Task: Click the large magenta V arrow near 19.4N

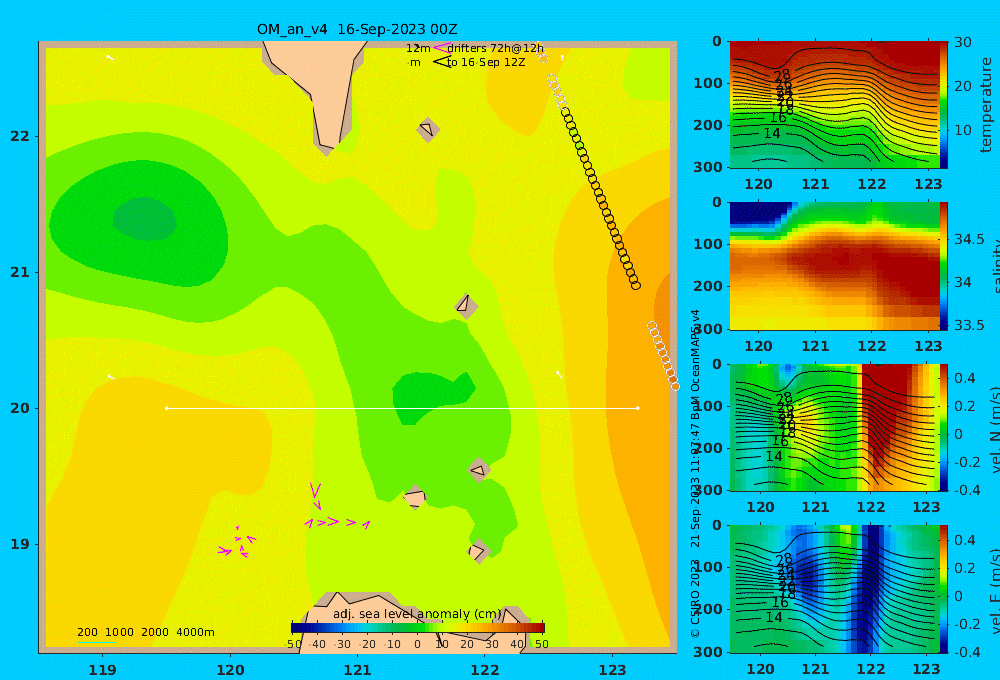Action: pyautogui.click(x=314, y=491)
